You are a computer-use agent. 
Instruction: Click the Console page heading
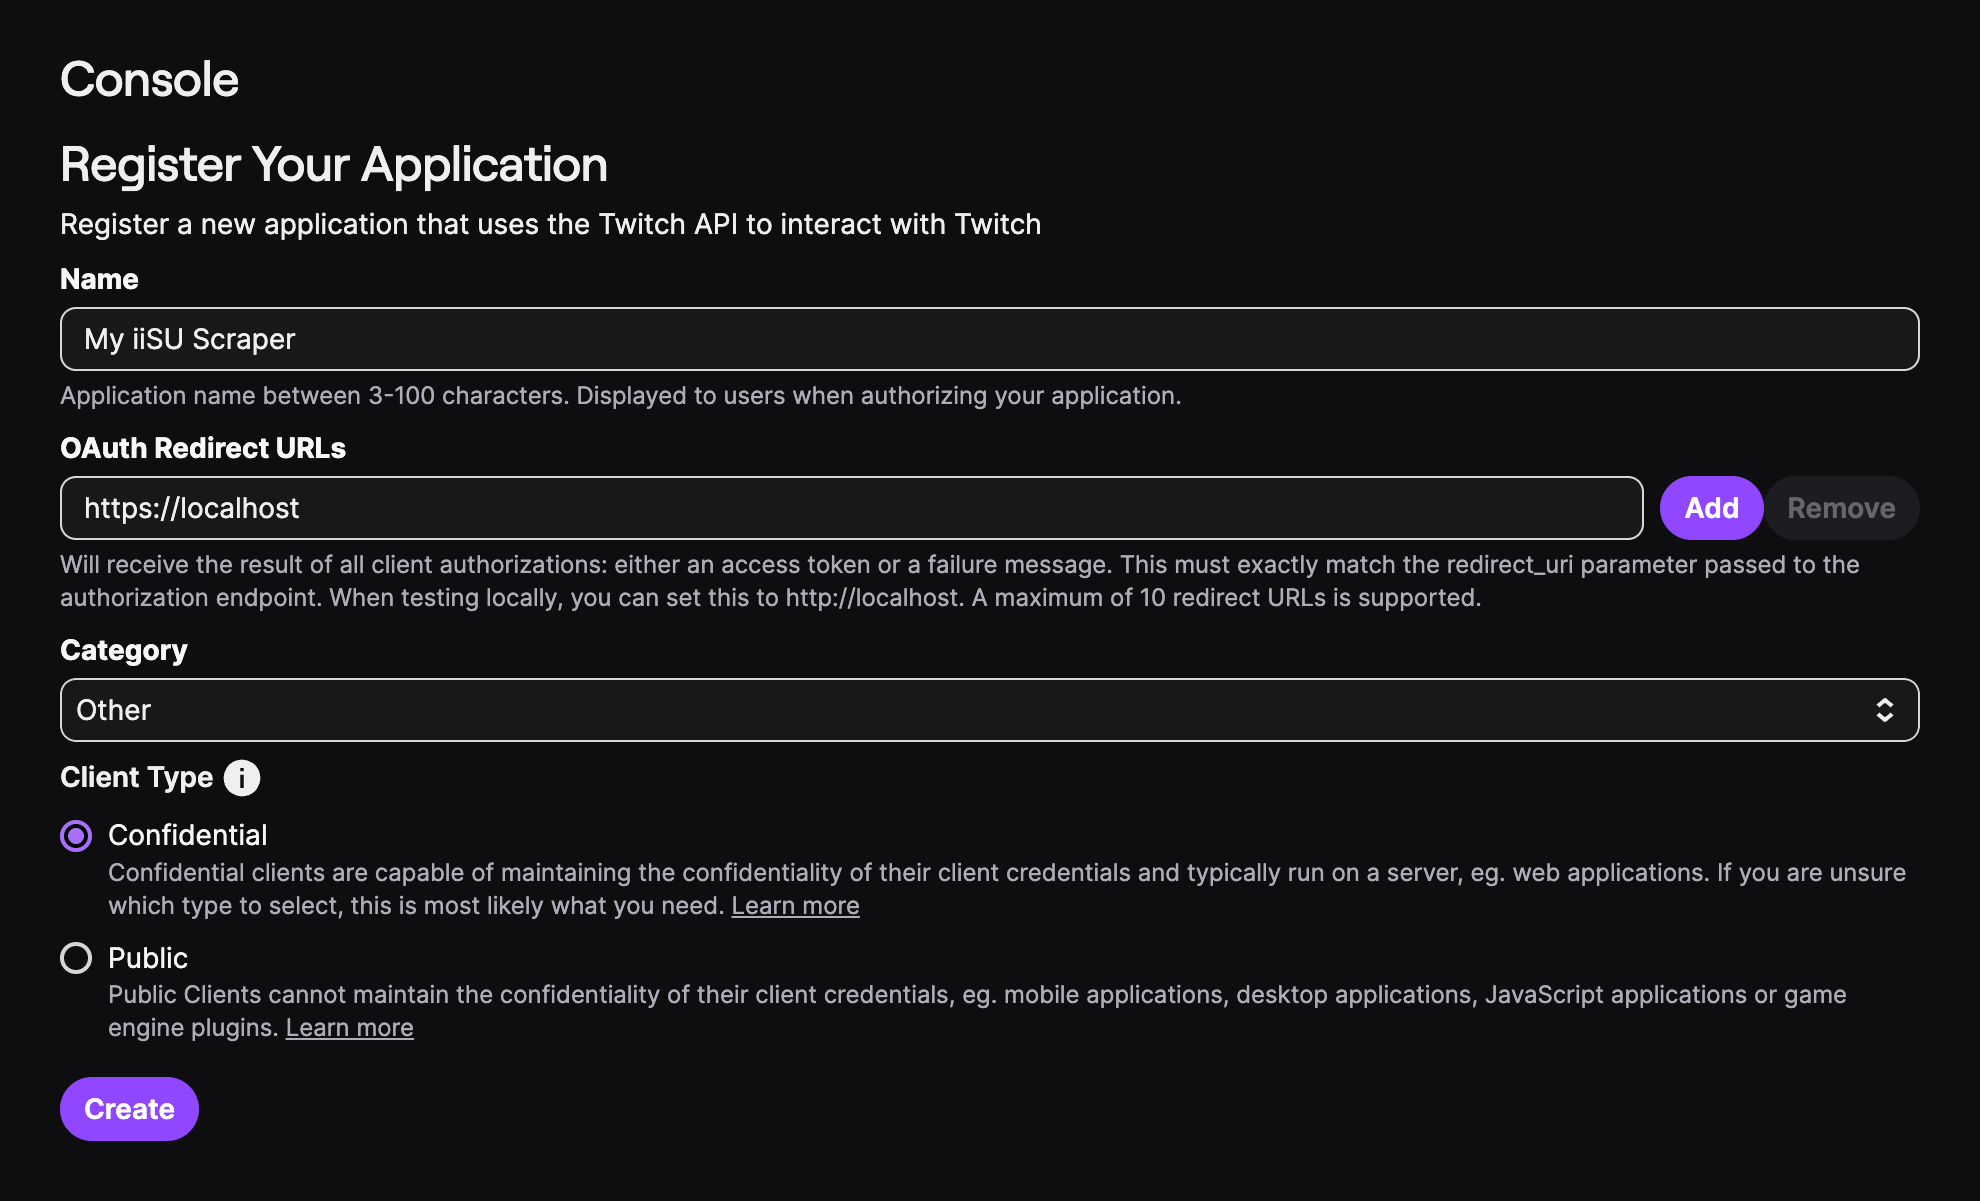point(149,78)
